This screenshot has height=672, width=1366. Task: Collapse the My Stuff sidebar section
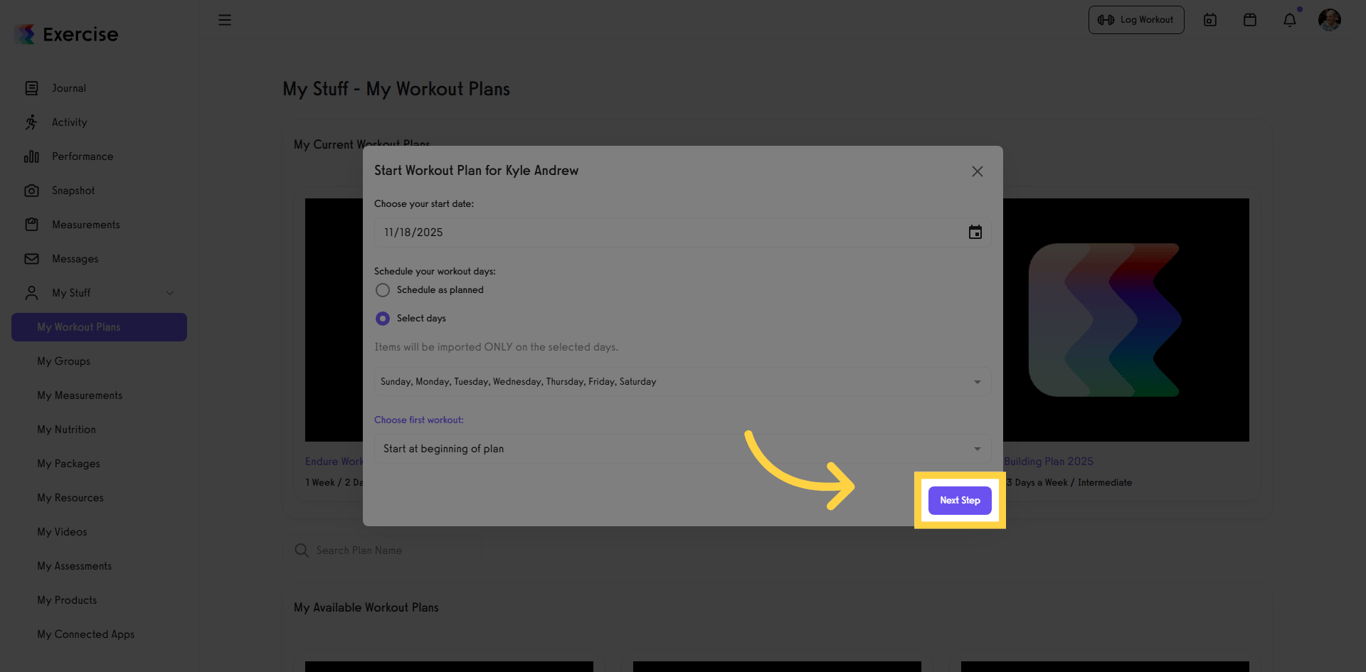(169, 293)
